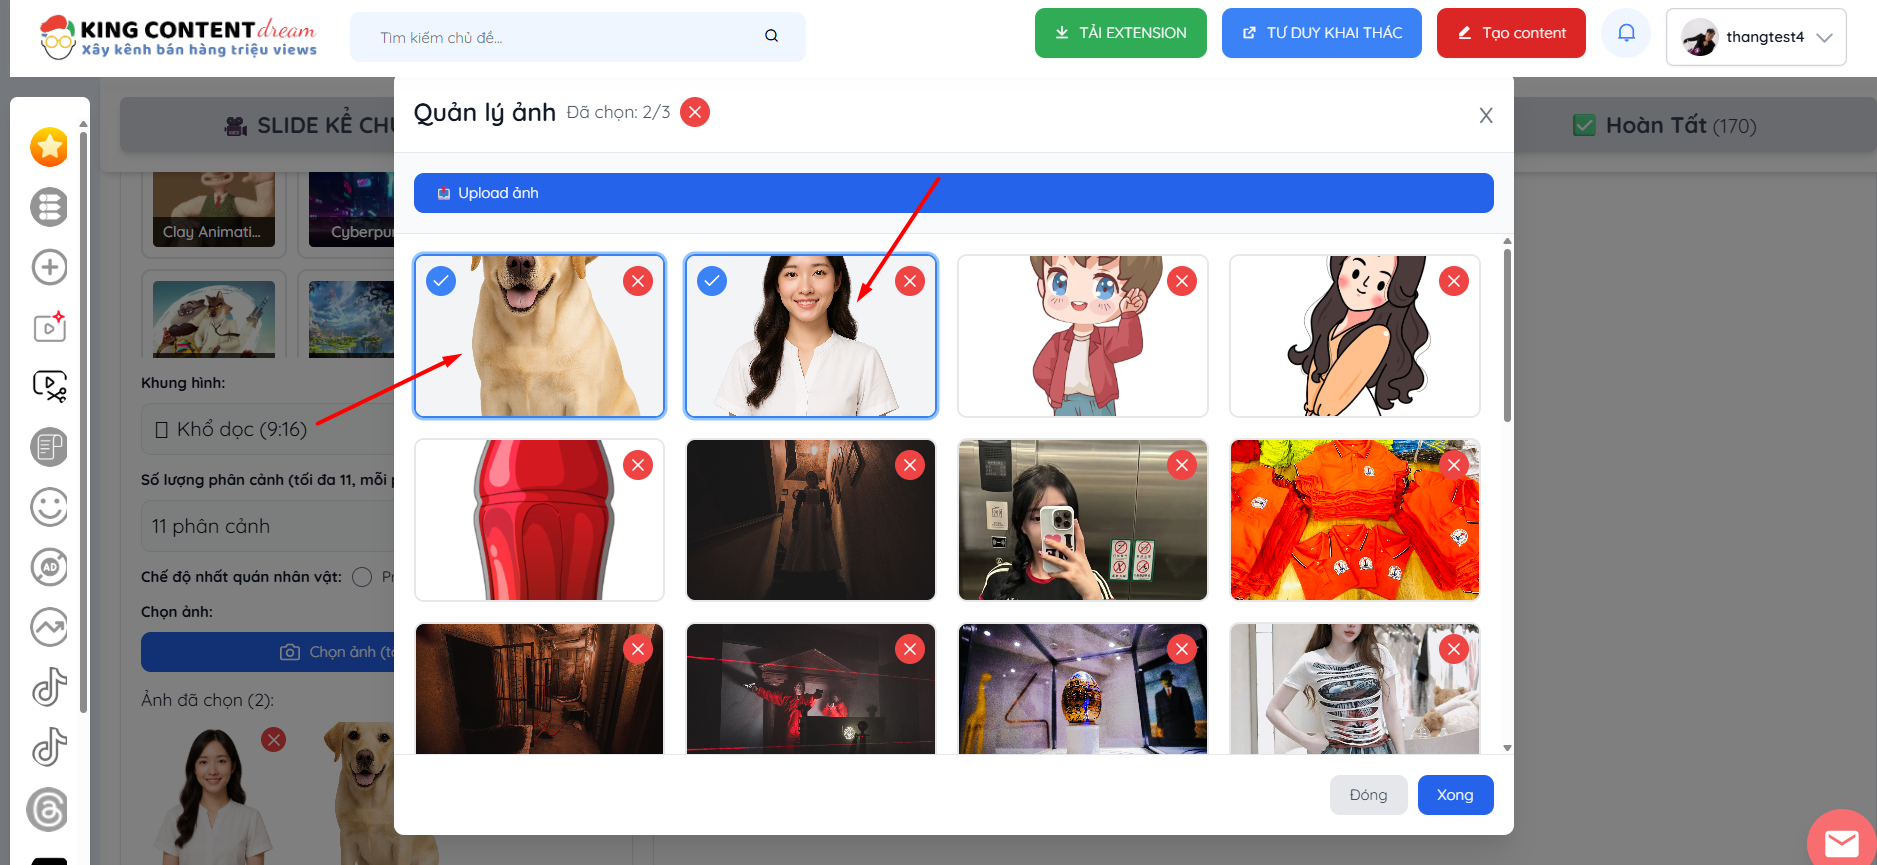Toggle character consistency mode radio button
The width and height of the screenshot is (1877, 865).
[x=362, y=577]
